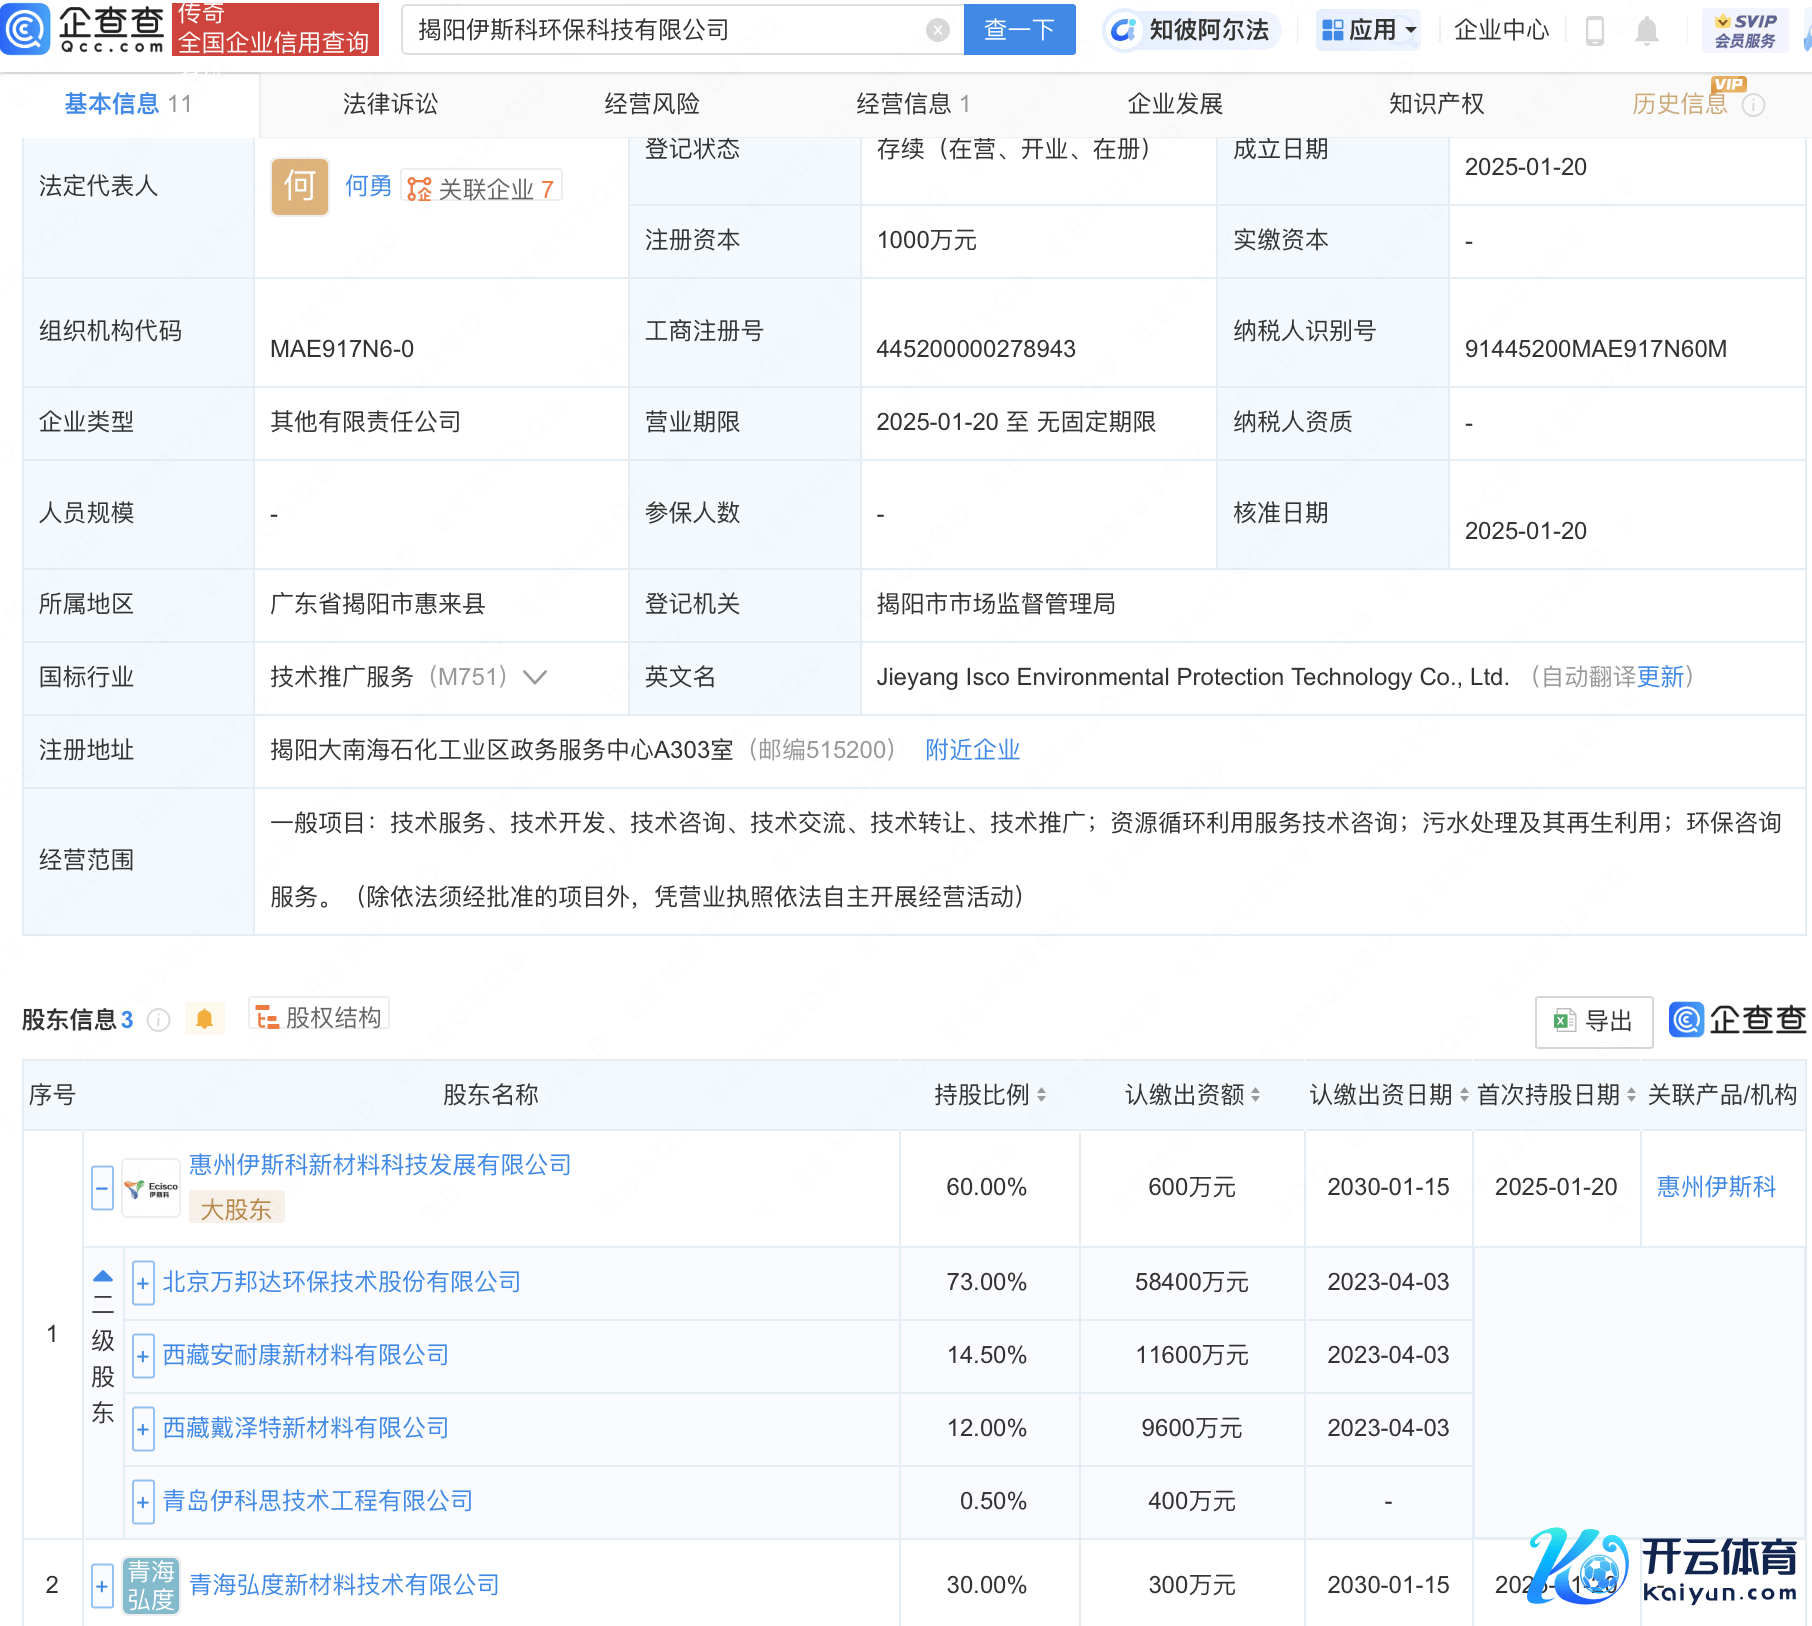Screen dimensions: 1812x1626
Task: Expand 北京万邦达环保技术股份有限公司 row
Action: pyautogui.click(x=143, y=1283)
